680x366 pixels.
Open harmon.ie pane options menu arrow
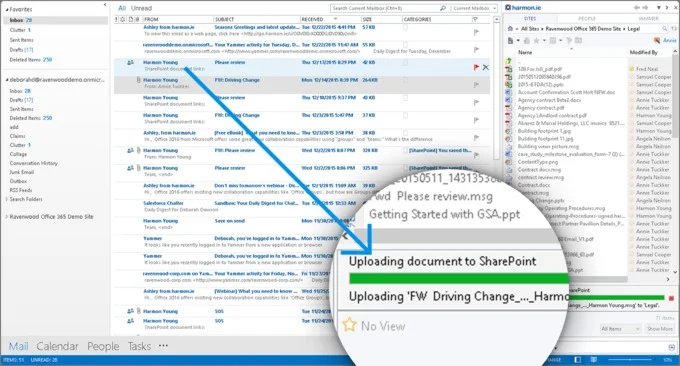pos(659,7)
